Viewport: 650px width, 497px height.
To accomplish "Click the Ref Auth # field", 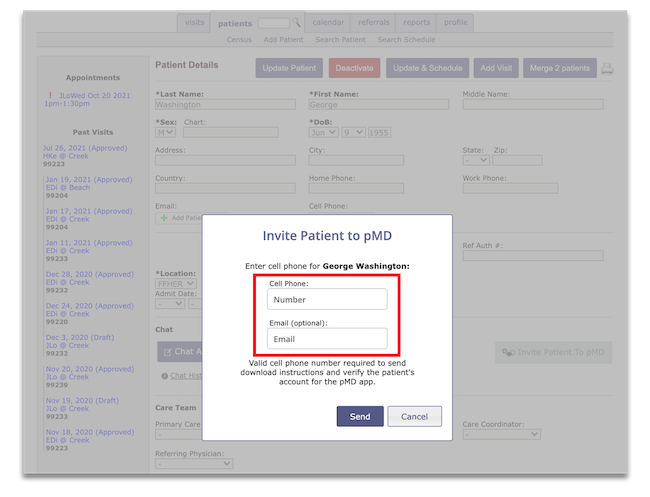I will coord(533,256).
